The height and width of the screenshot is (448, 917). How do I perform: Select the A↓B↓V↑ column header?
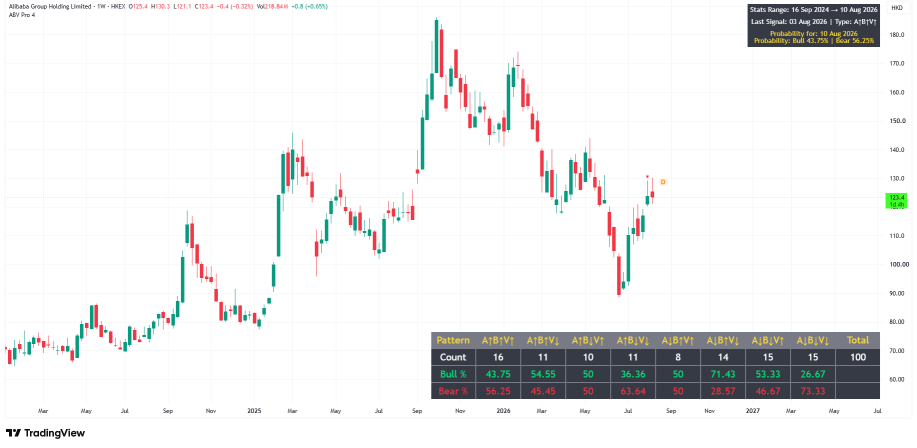point(767,340)
